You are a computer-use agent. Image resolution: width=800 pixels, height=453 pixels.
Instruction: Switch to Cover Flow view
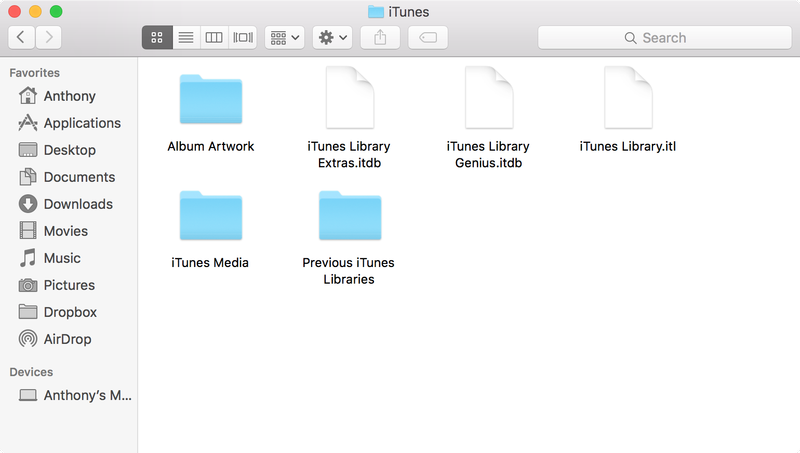pos(243,37)
